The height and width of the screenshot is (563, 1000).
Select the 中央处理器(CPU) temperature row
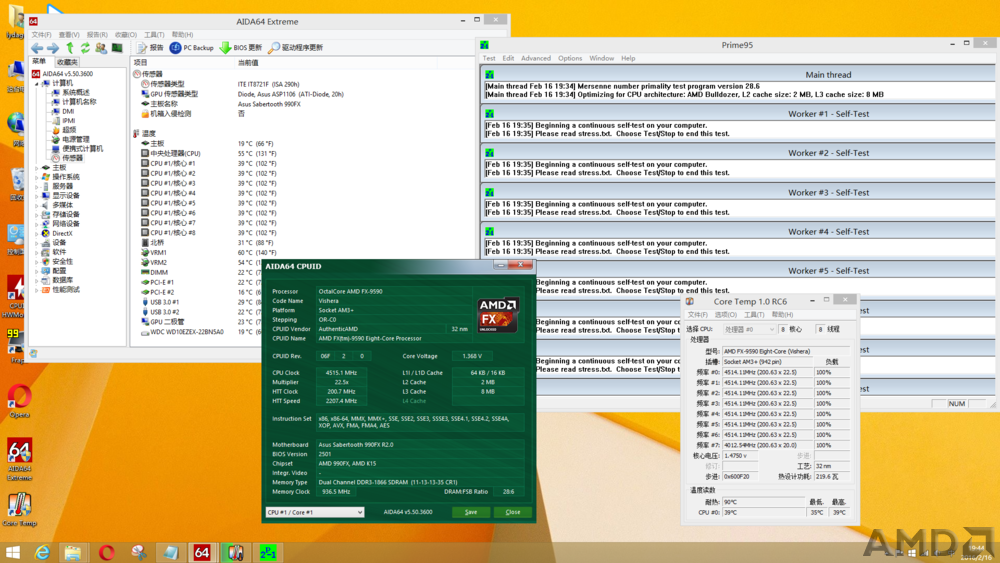click(x=175, y=154)
